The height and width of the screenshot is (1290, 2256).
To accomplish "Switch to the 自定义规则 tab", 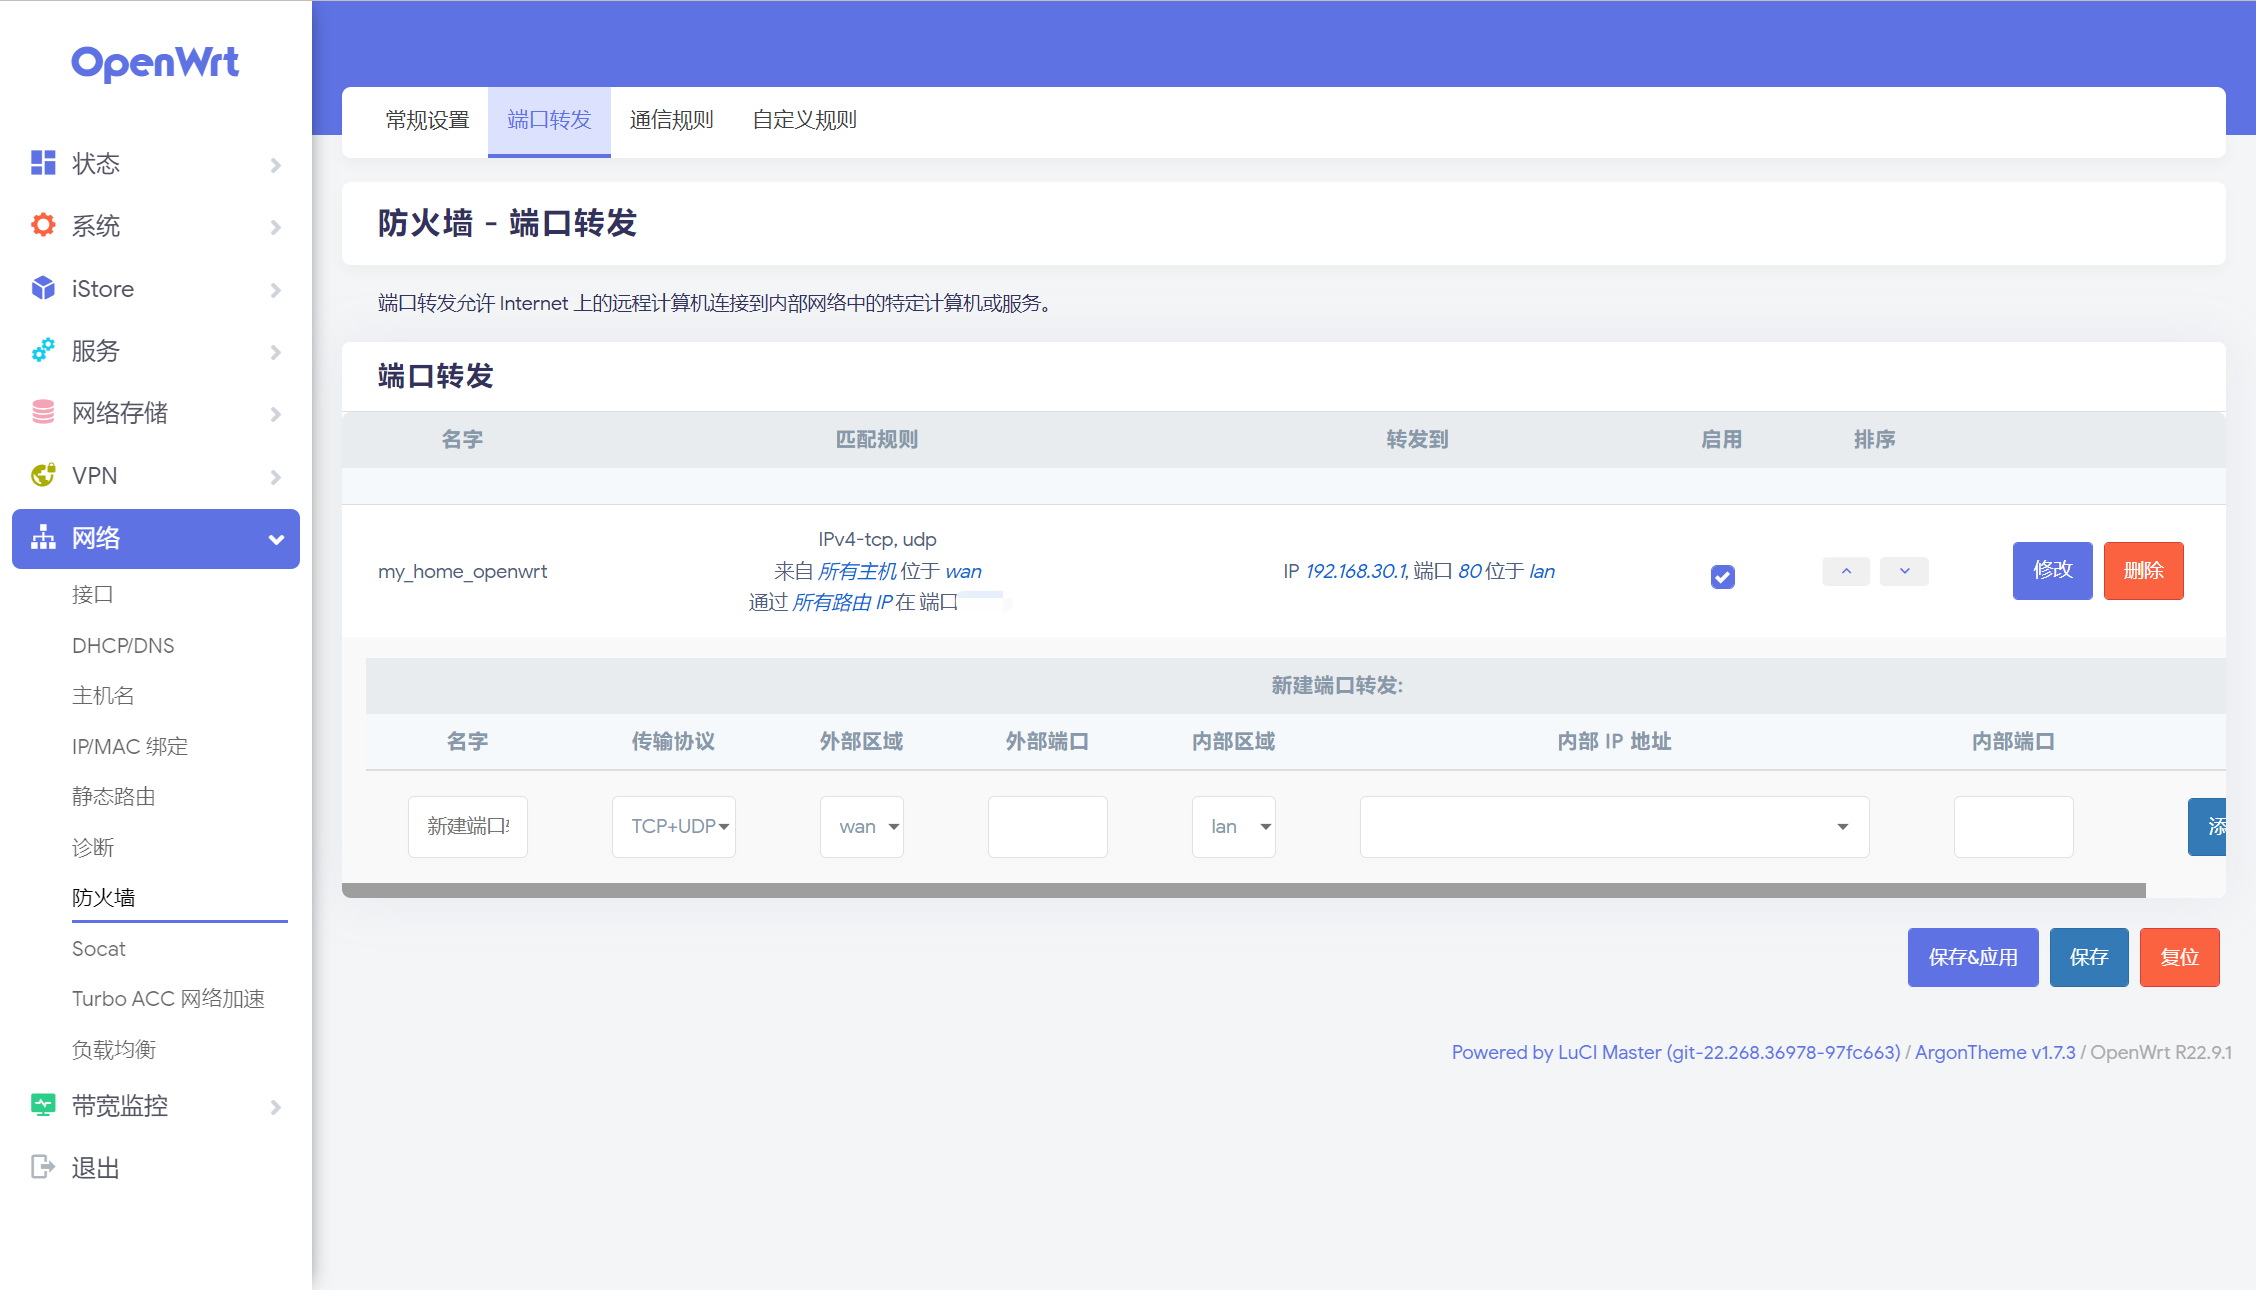I will point(804,120).
